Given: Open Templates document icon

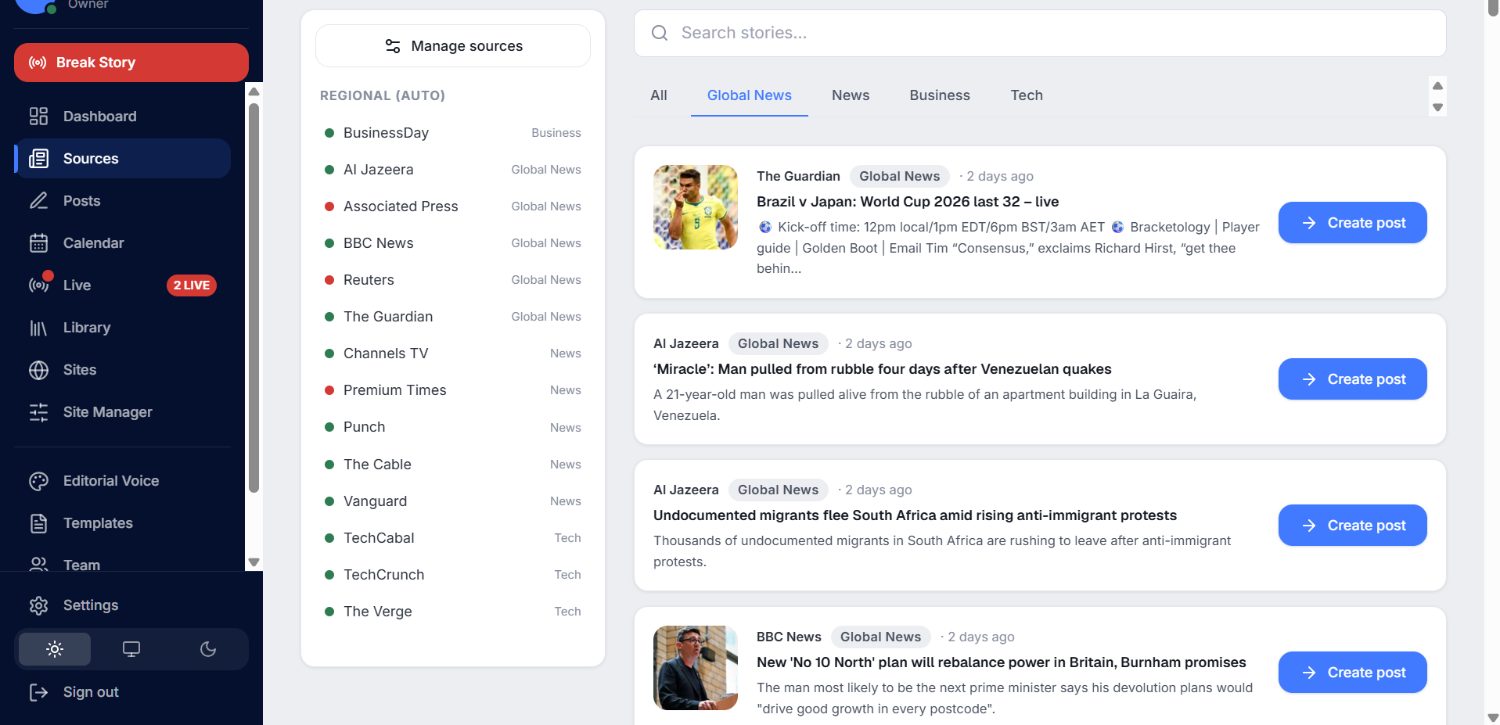Looking at the screenshot, I should click(x=39, y=523).
